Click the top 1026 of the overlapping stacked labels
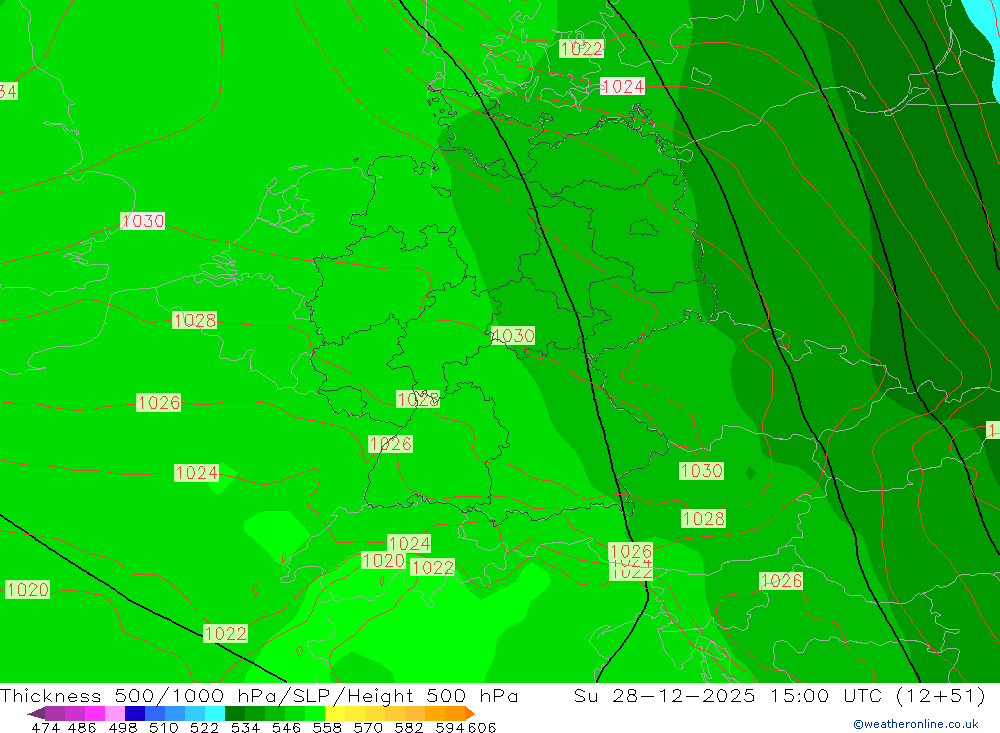 click(631, 551)
